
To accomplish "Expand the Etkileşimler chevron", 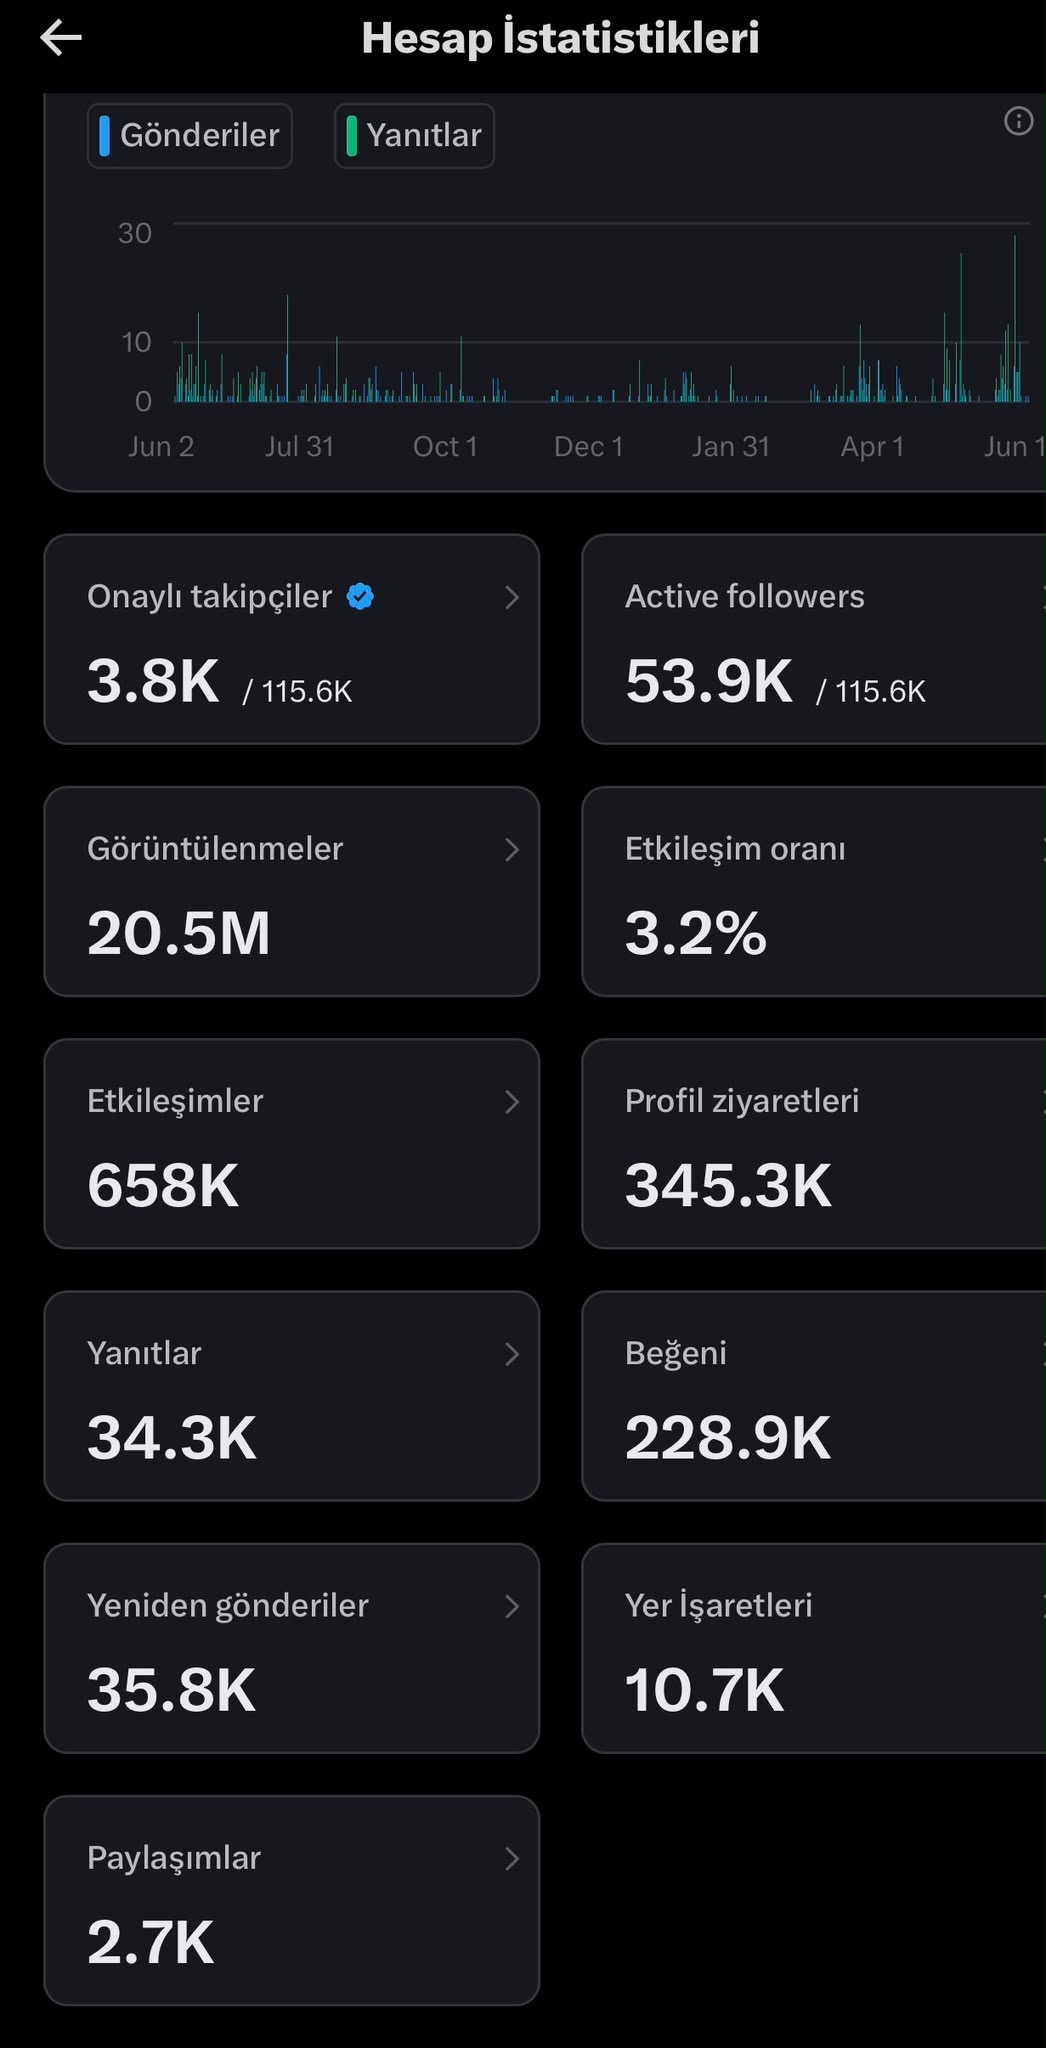I will (512, 1101).
